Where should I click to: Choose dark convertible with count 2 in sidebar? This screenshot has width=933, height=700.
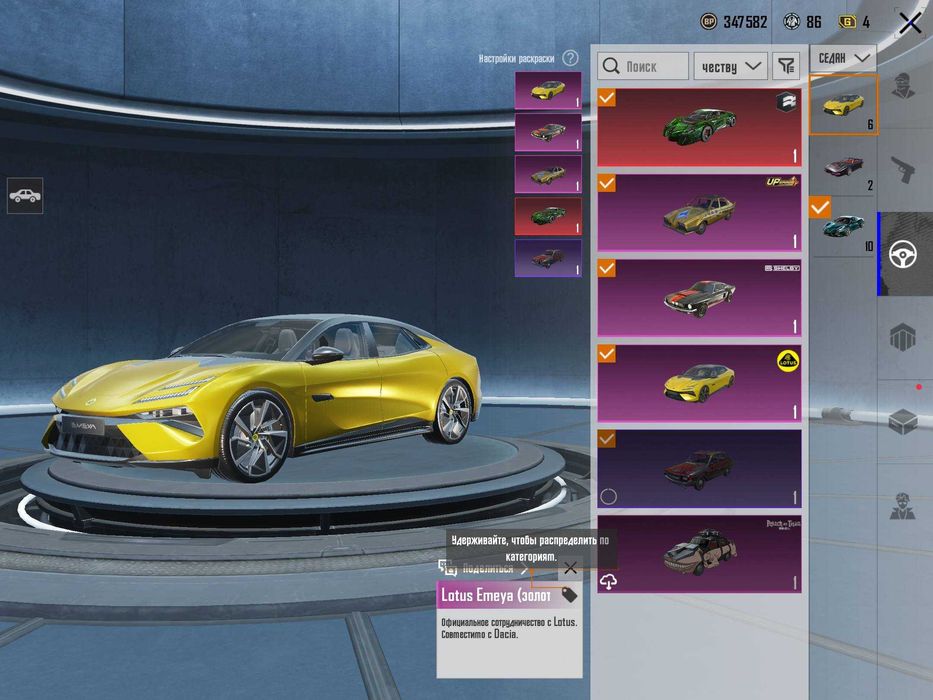coord(843,166)
